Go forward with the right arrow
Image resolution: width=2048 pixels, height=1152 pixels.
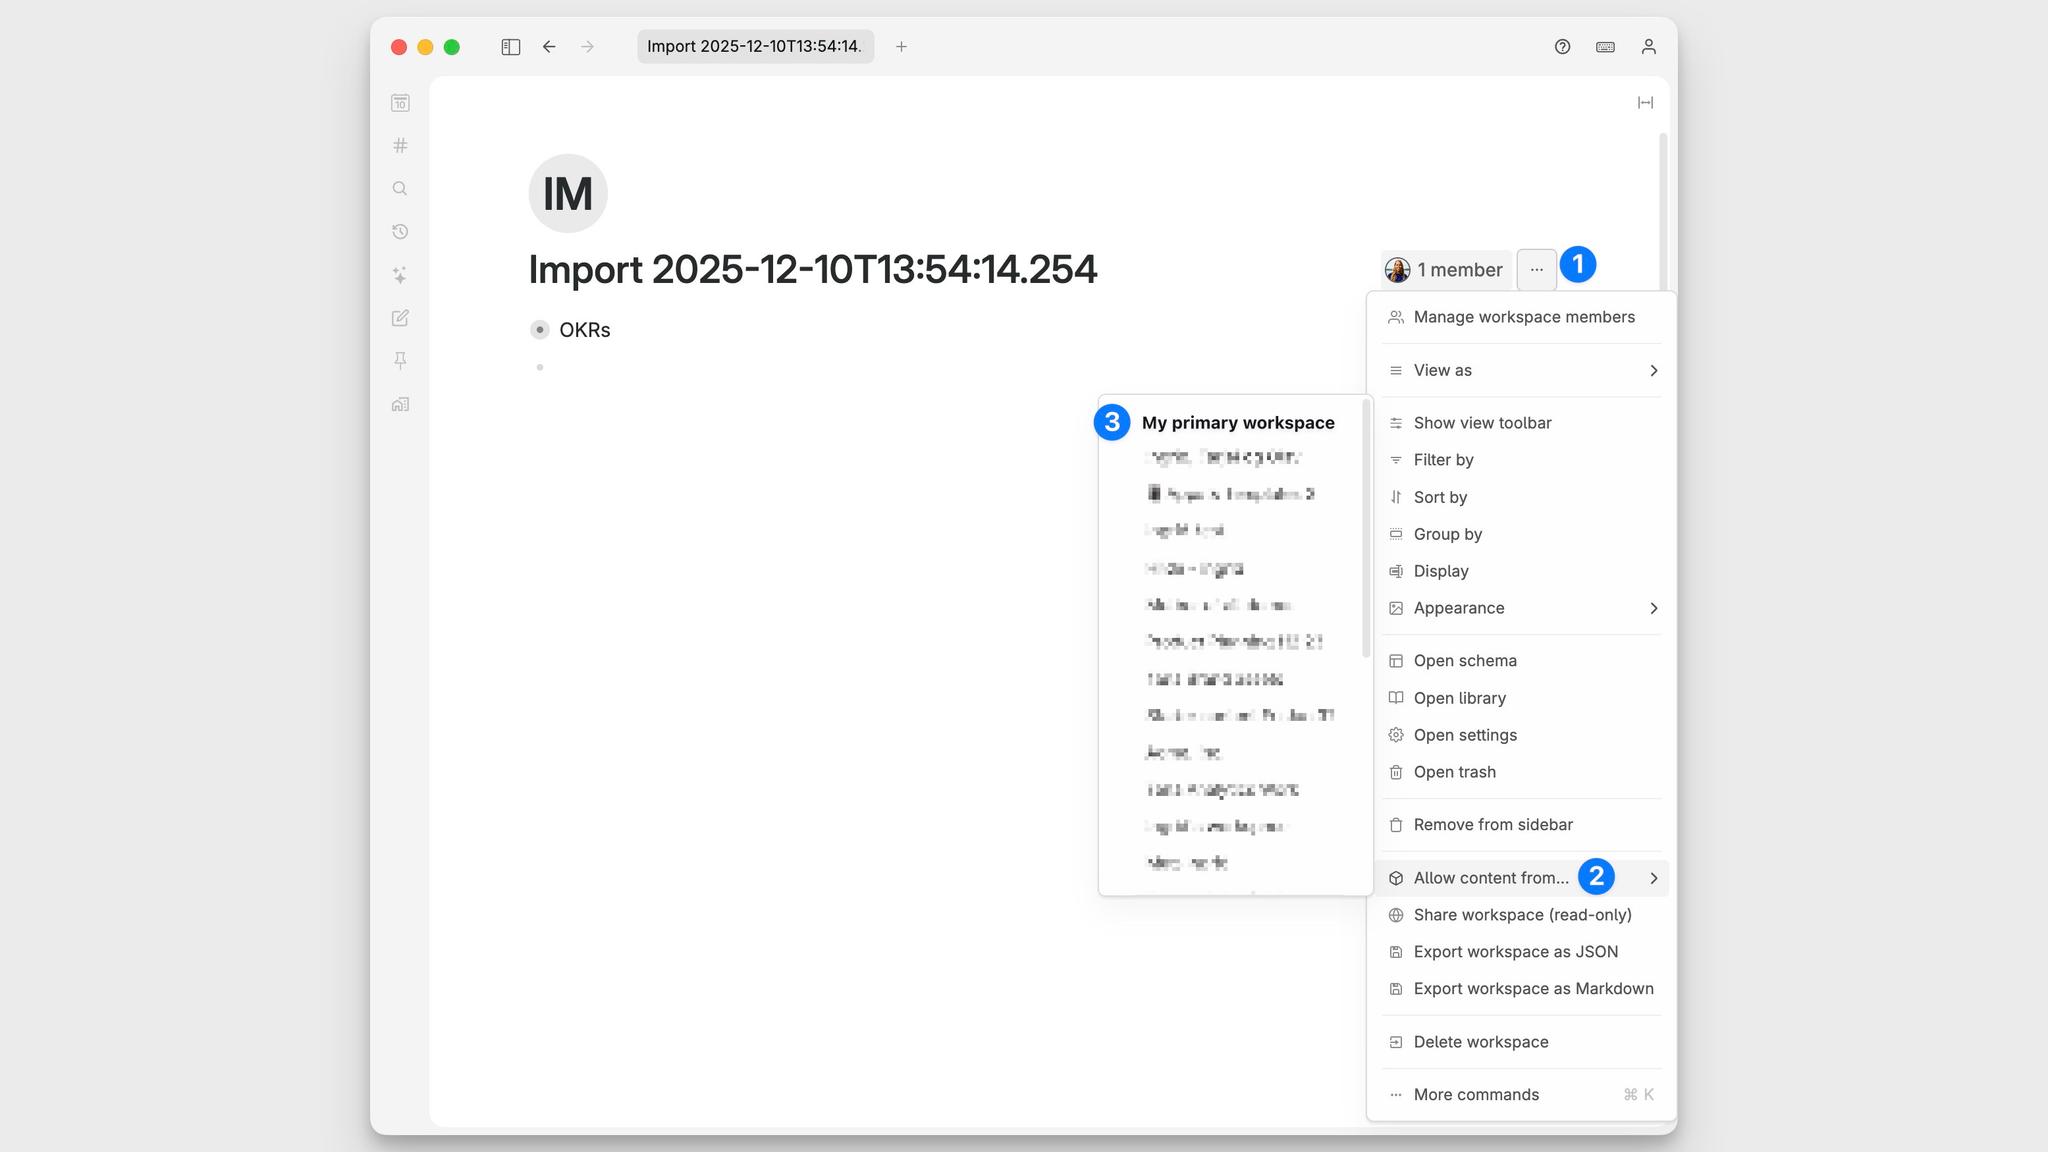click(587, 47)
